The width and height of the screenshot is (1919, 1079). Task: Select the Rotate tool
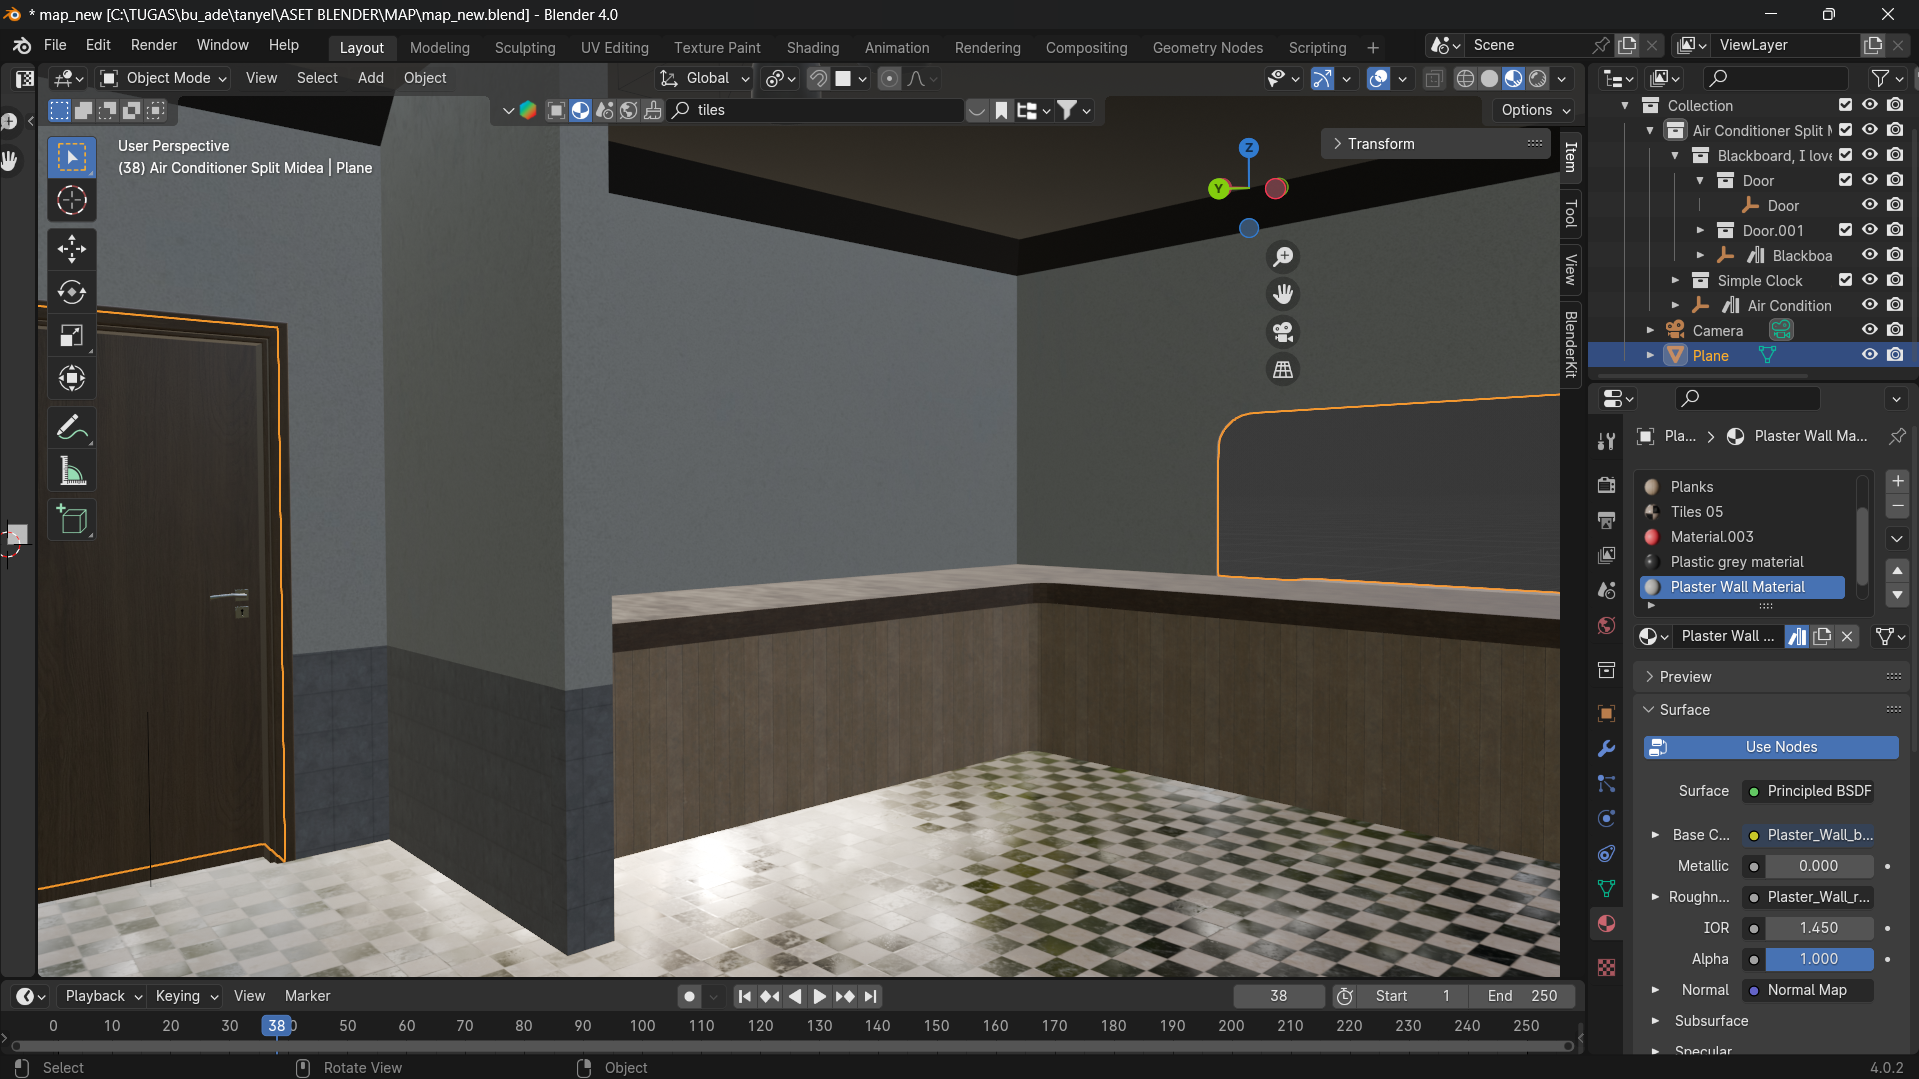click(71, 292)
